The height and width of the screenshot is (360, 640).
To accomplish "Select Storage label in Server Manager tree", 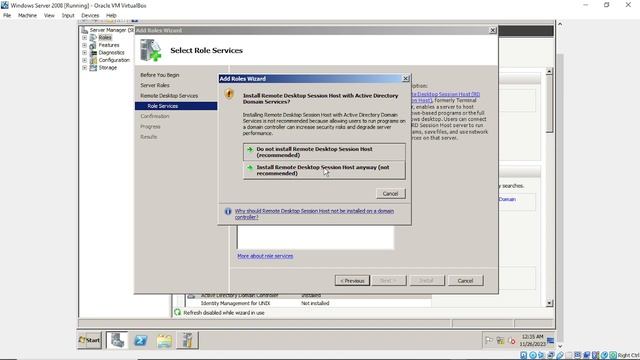I will point(108,68).
